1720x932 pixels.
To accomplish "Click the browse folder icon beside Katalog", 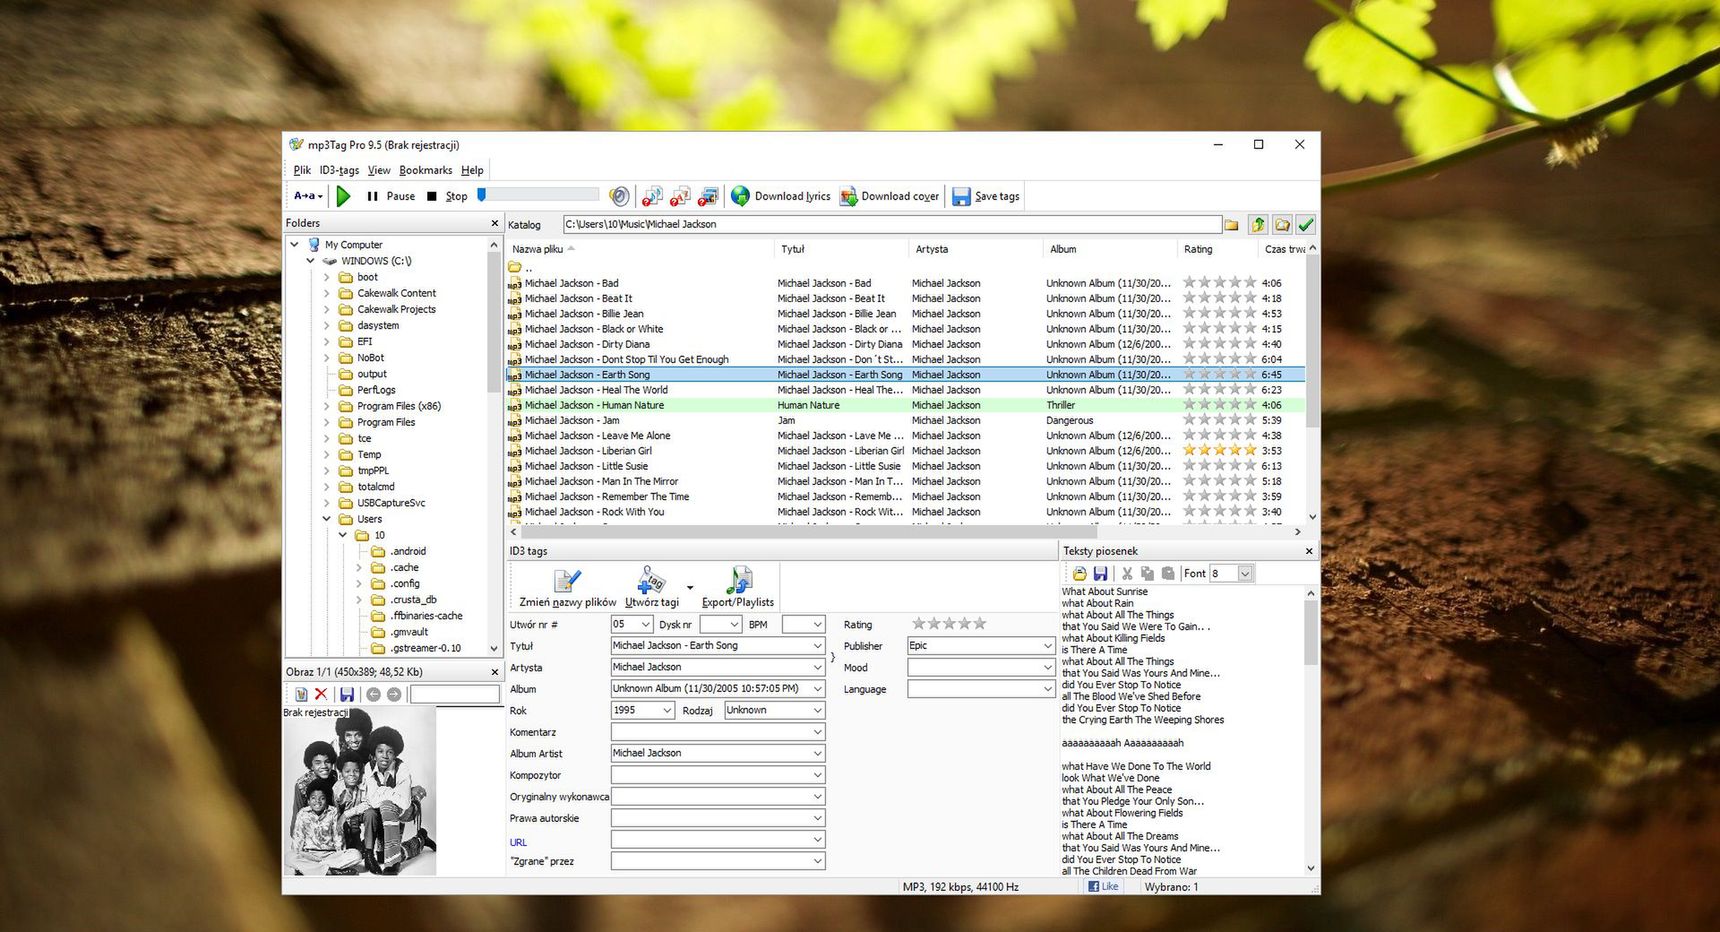I will coord(1231,225).
